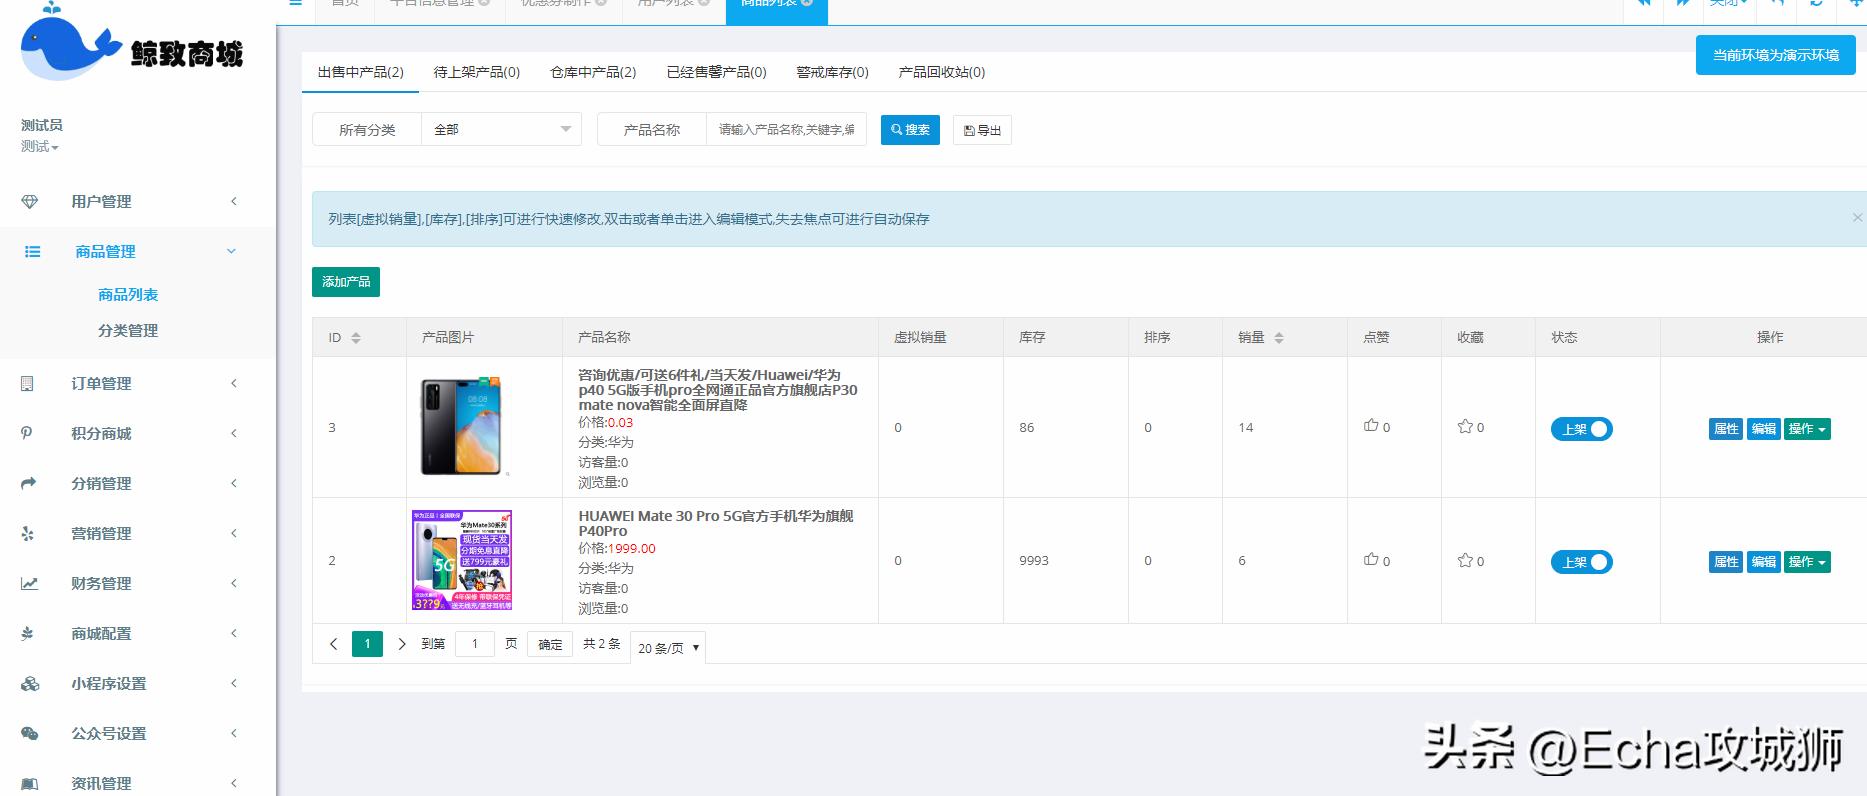This screenshot has height=796, width=1867.
Task: Click the list icon beside 商品管理
Action: (x=33, y=252)
